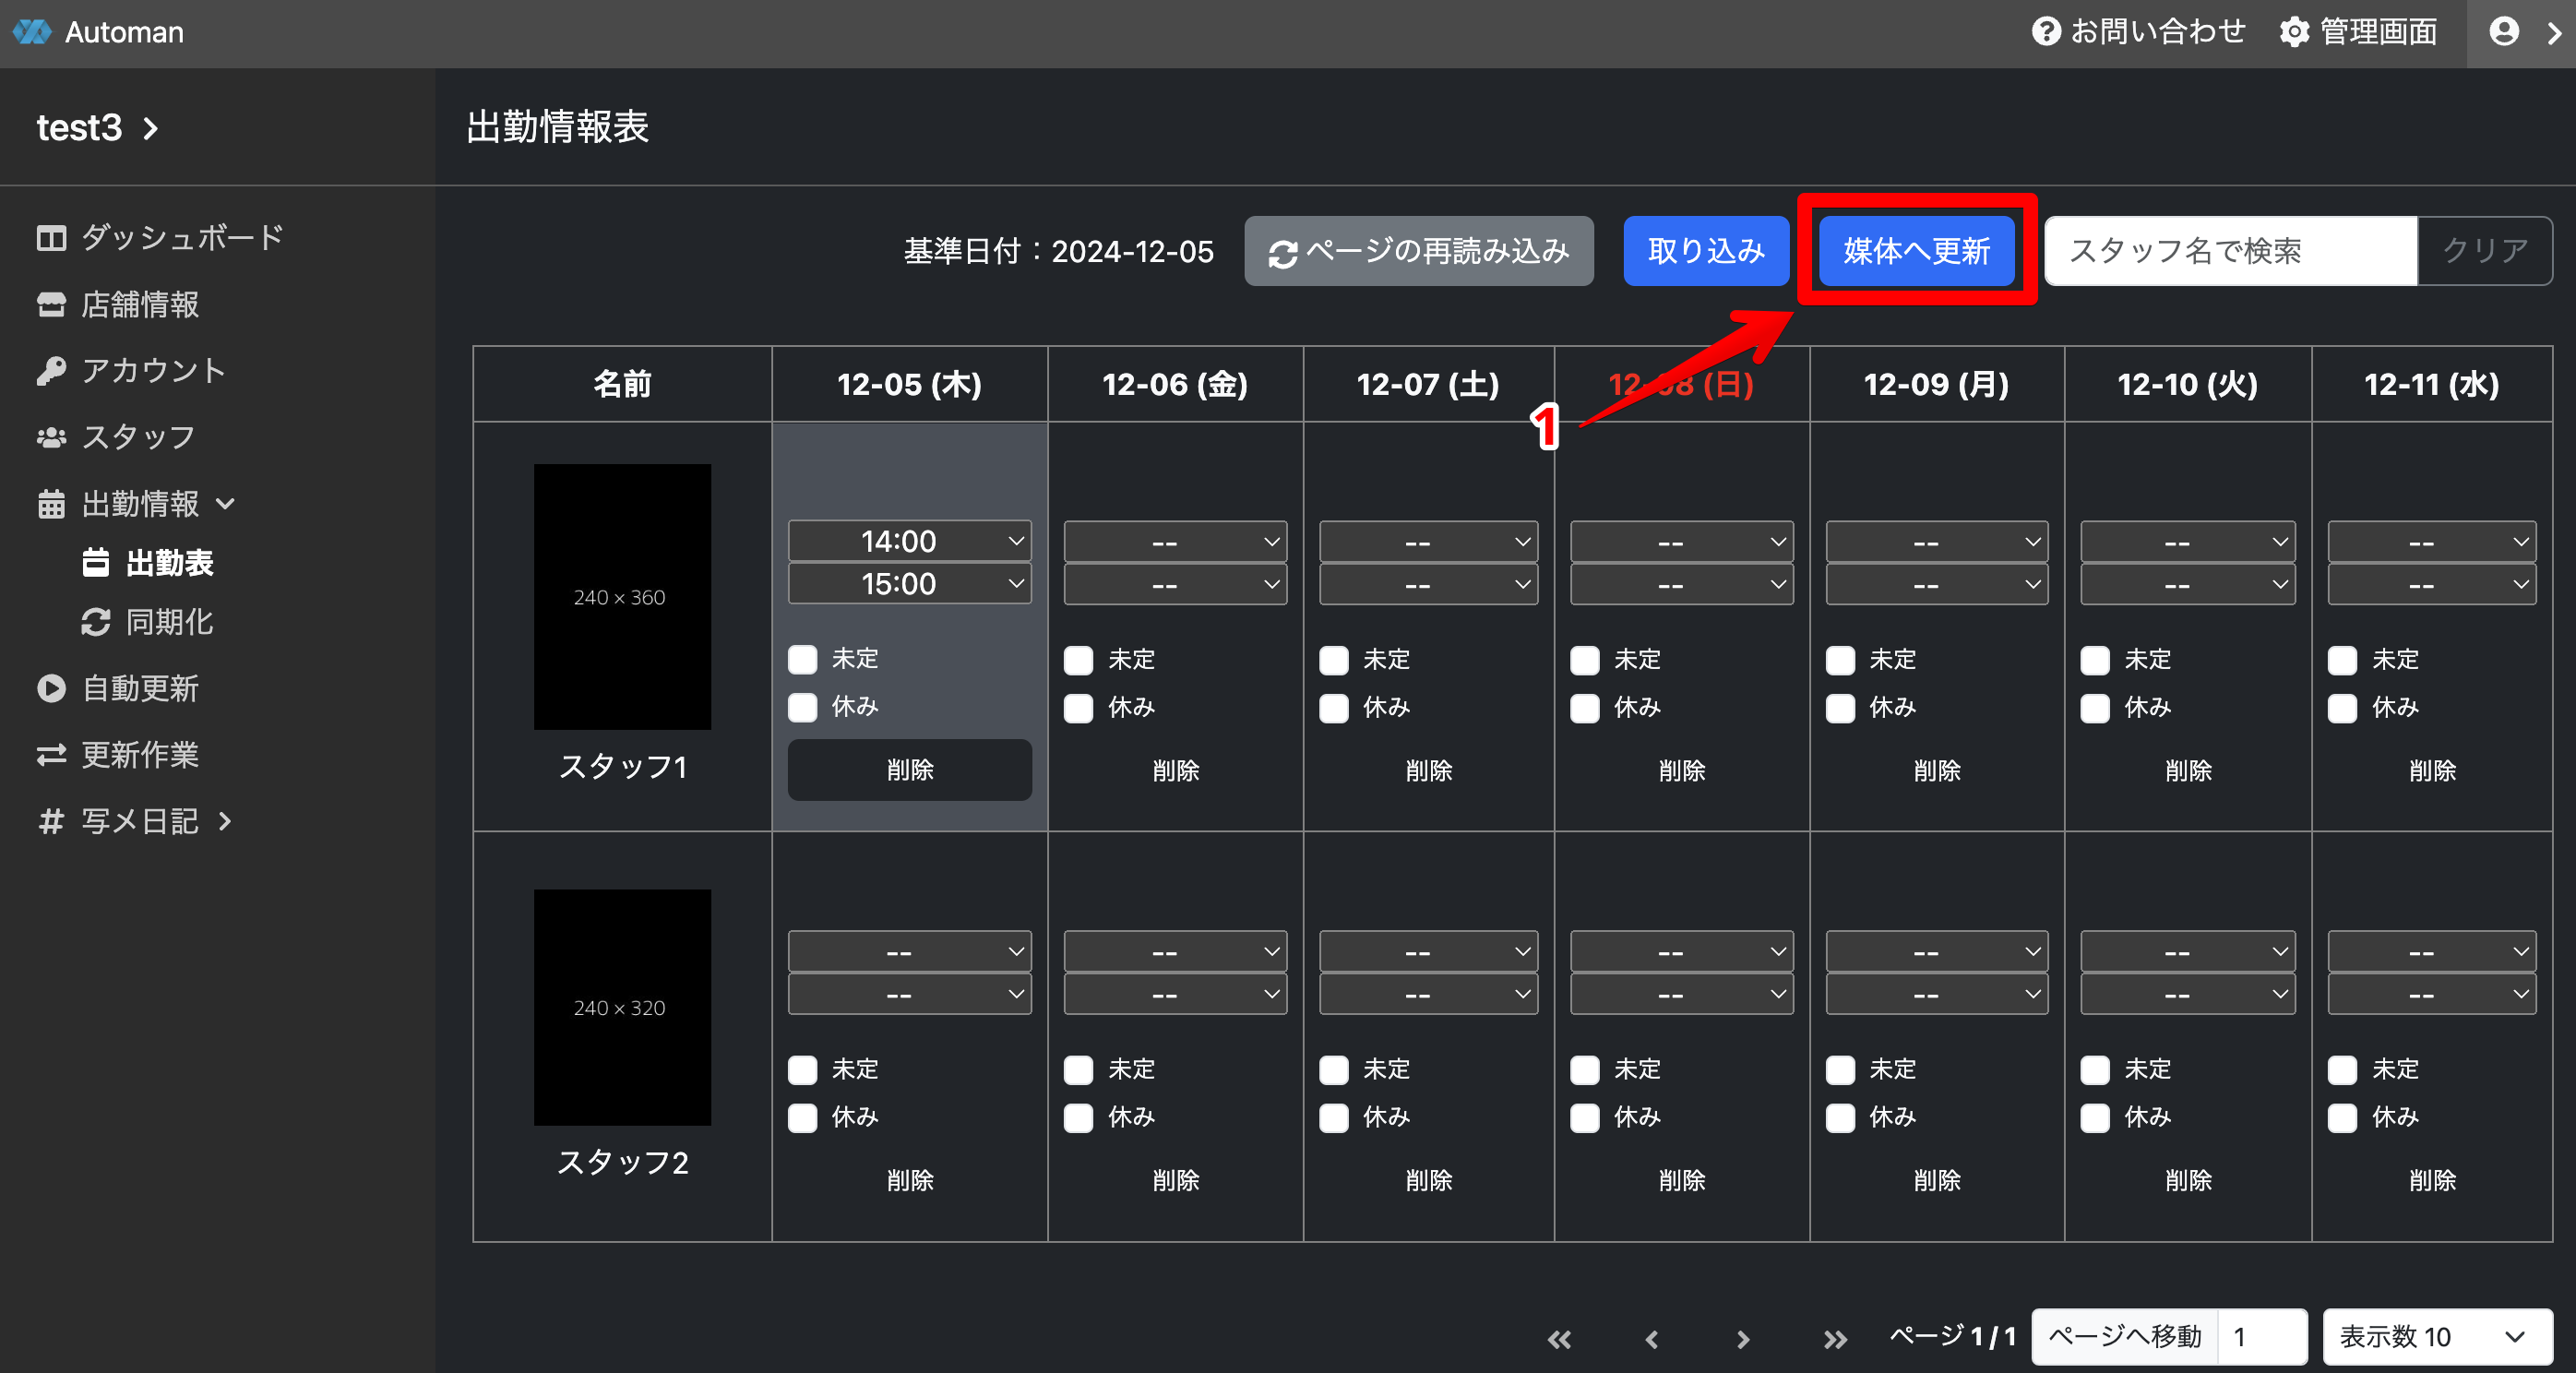Image resolution: width=2576 pixels, height=1373 pixels.
Task: Open the 表示数 10 dropdown
Action: click(x=2436, y=1337)
